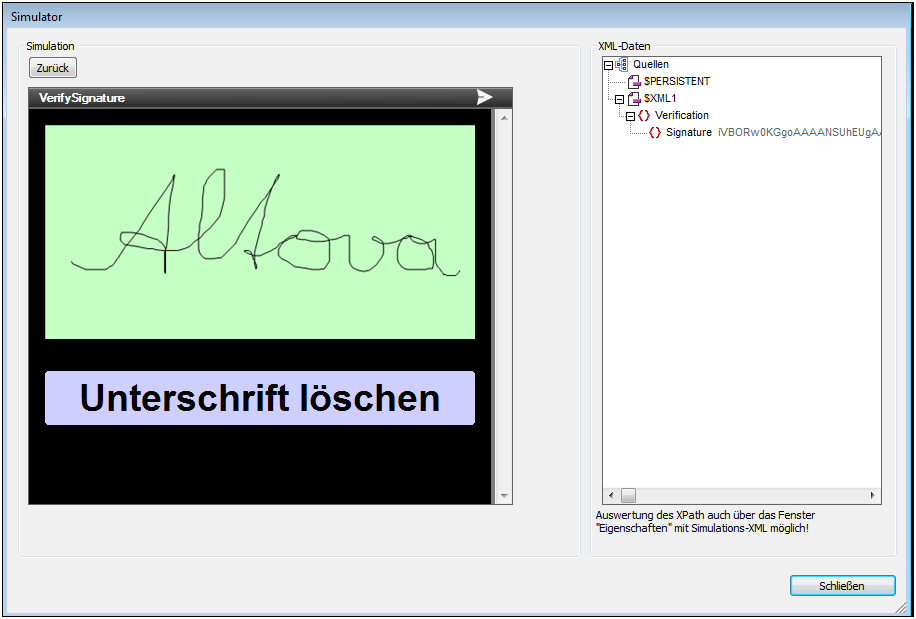Collapse the Quellen root node
Viewport: 916px width, 619px height.
(608, 65)
